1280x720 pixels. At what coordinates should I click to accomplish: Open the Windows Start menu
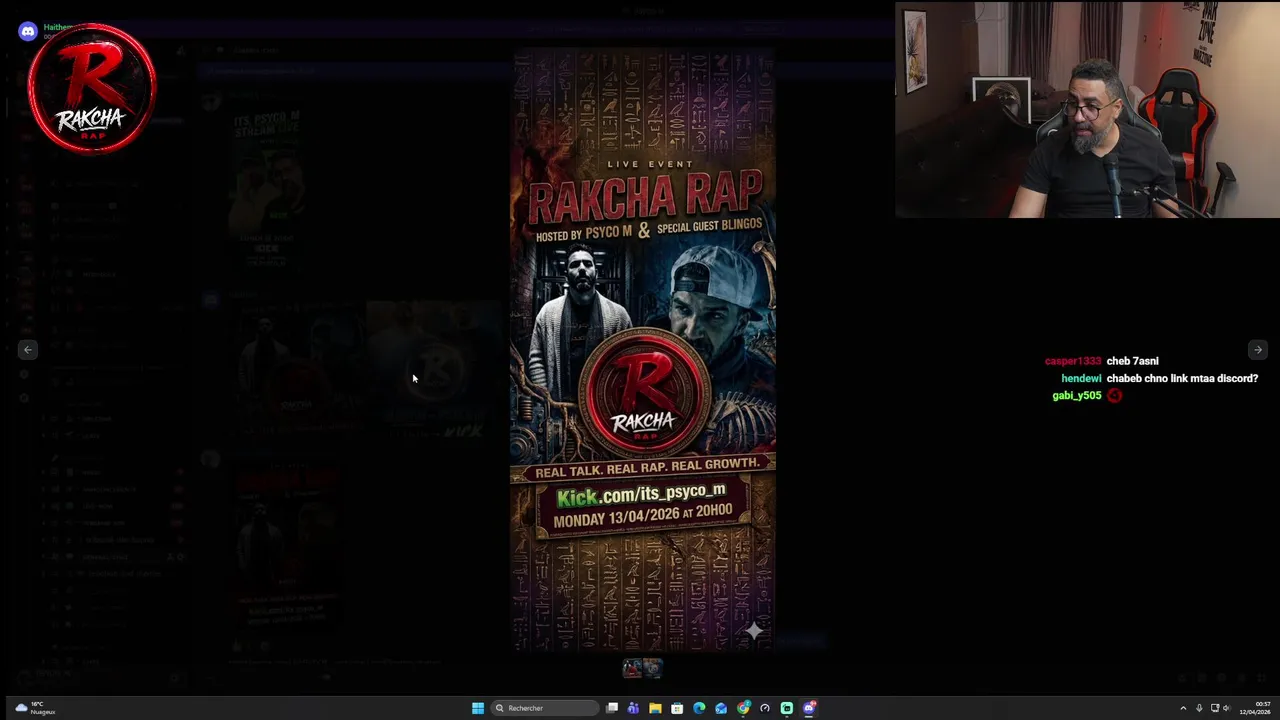pyautogui.click(x=478, y=708)
